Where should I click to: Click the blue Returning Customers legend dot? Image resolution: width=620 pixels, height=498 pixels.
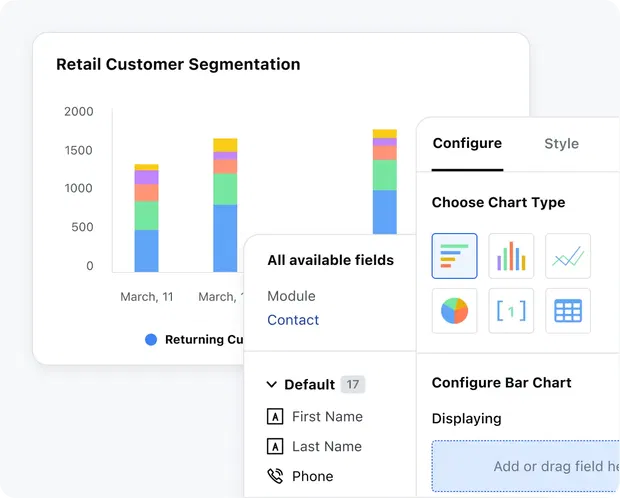(151, 339)
